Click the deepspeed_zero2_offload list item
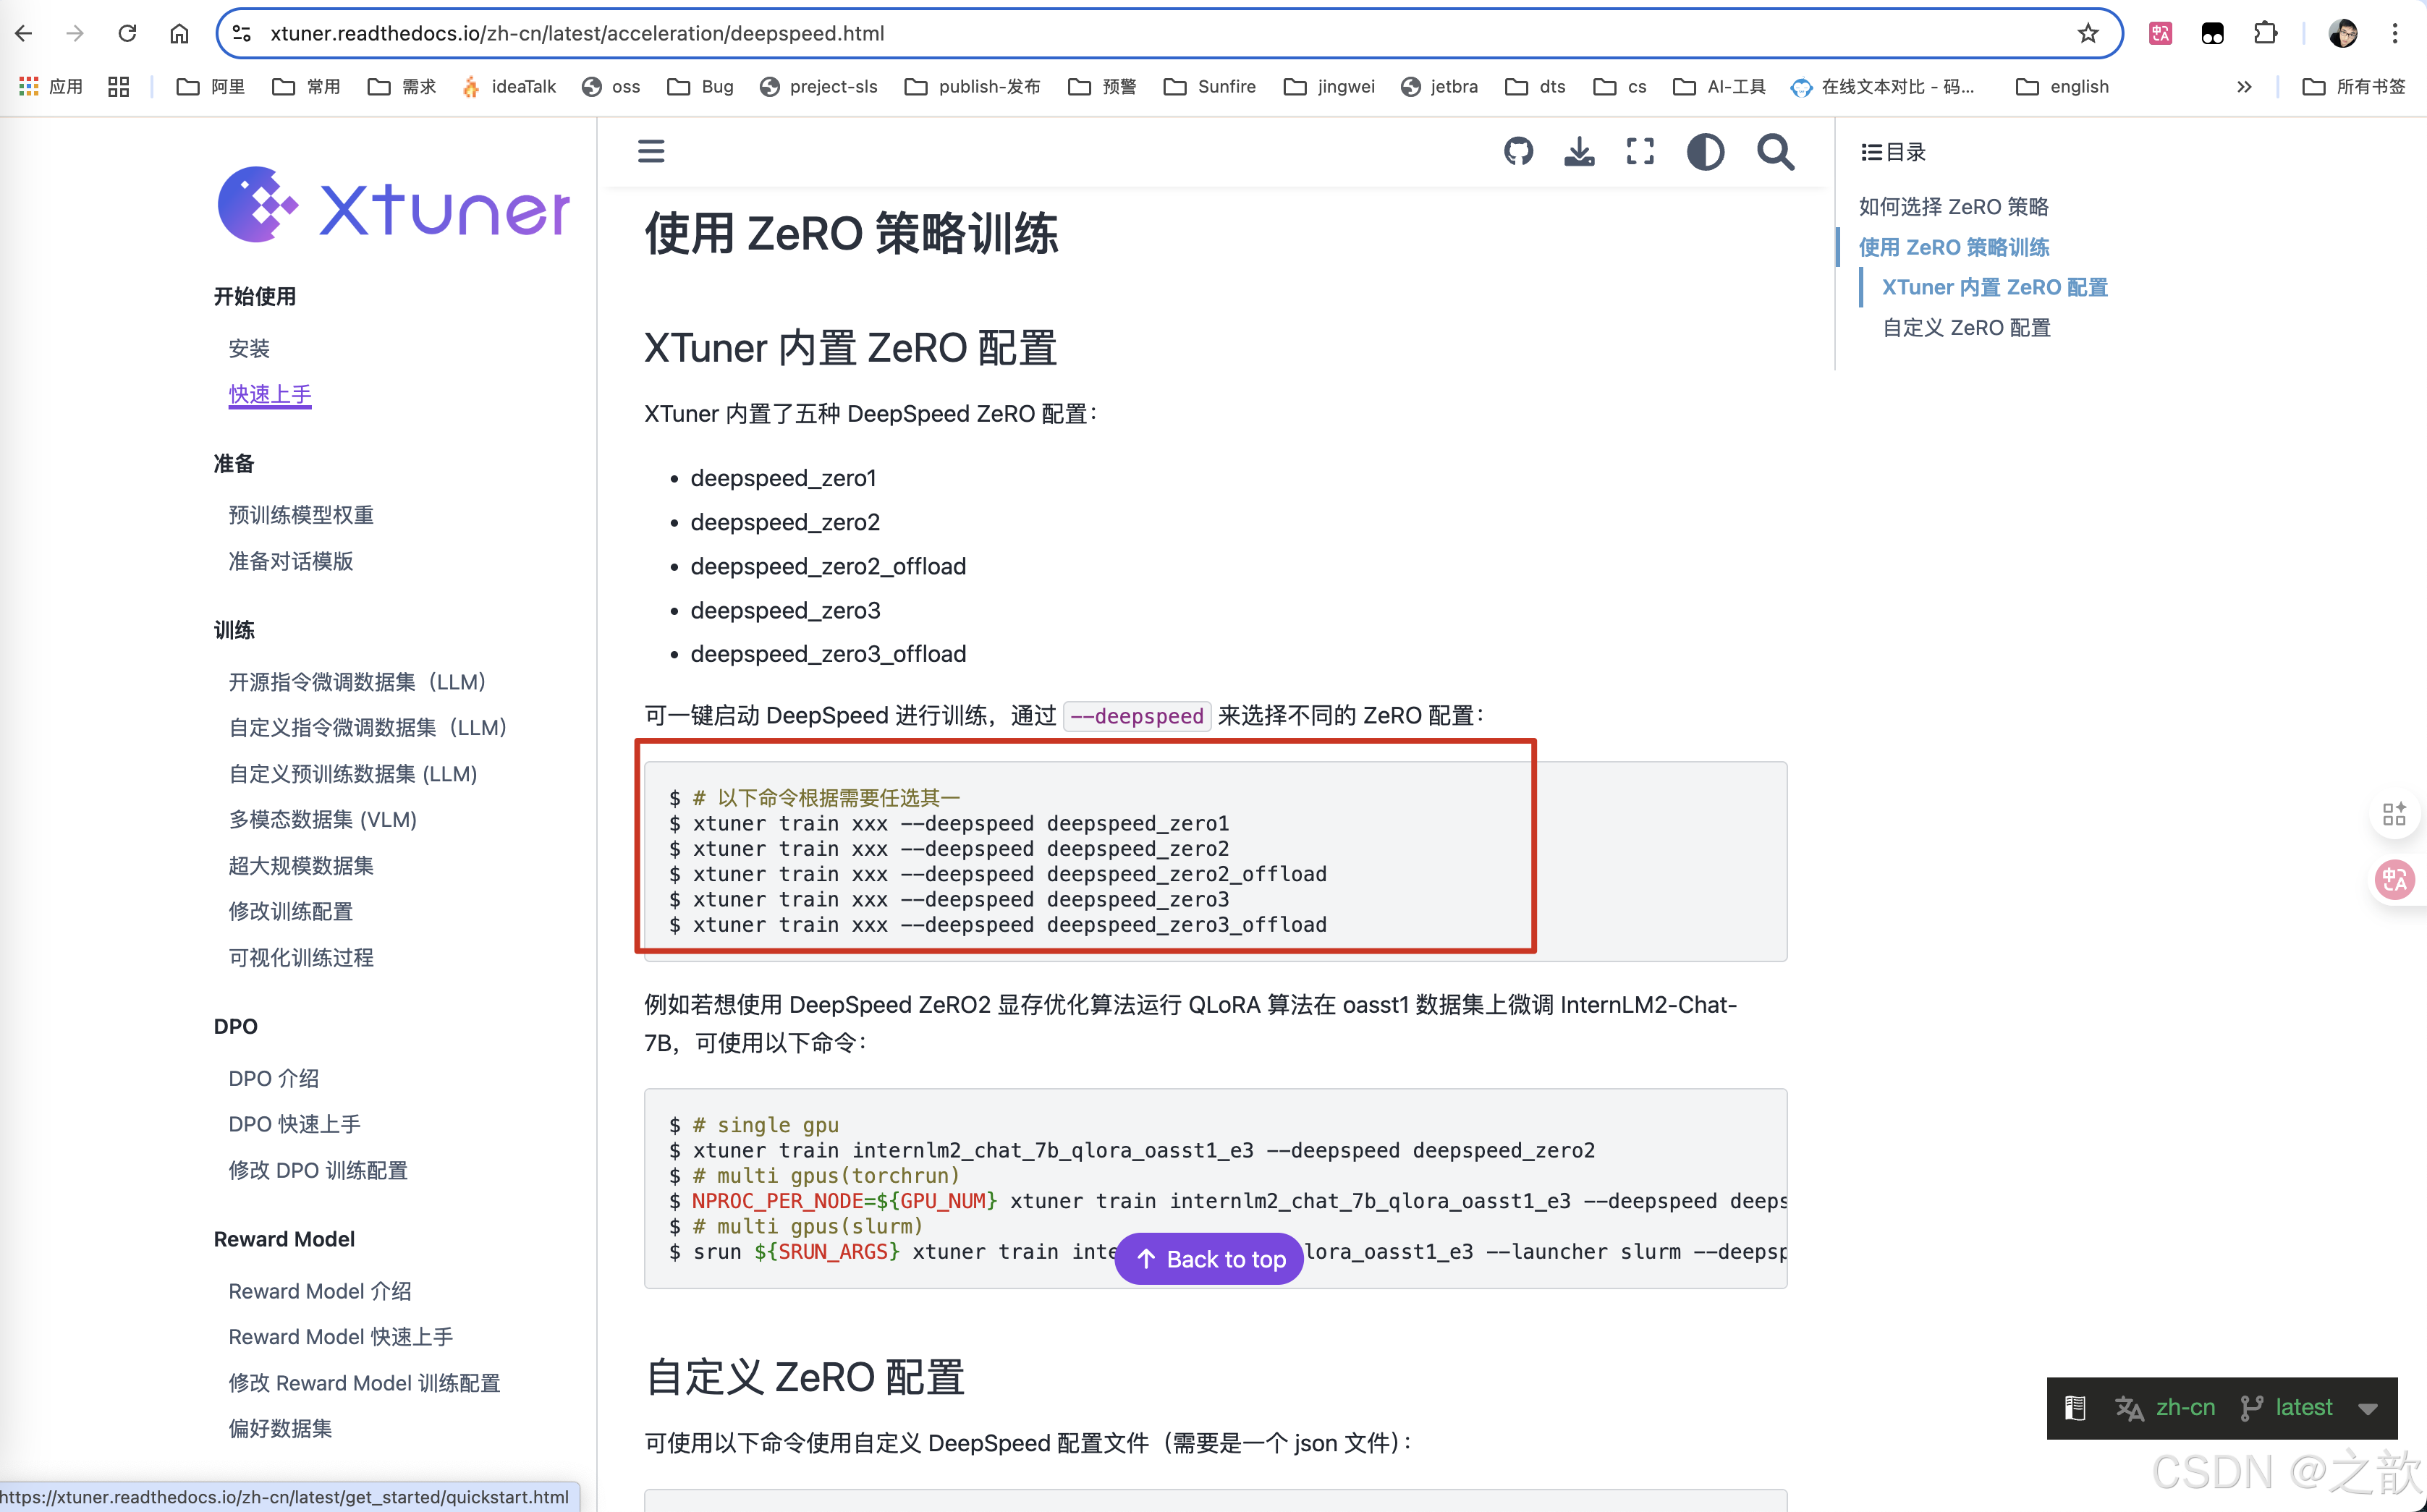 [x=828, y=566]
